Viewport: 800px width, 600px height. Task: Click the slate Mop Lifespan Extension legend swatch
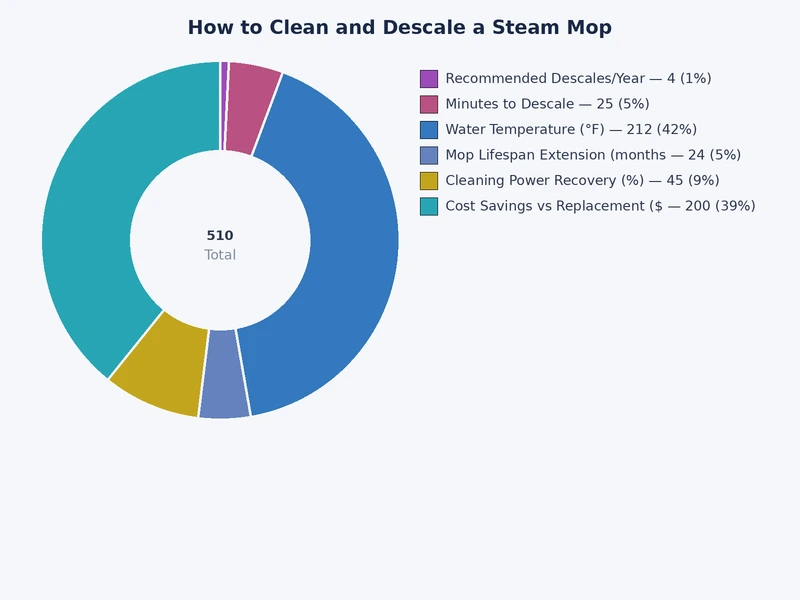tap(430, 155)
